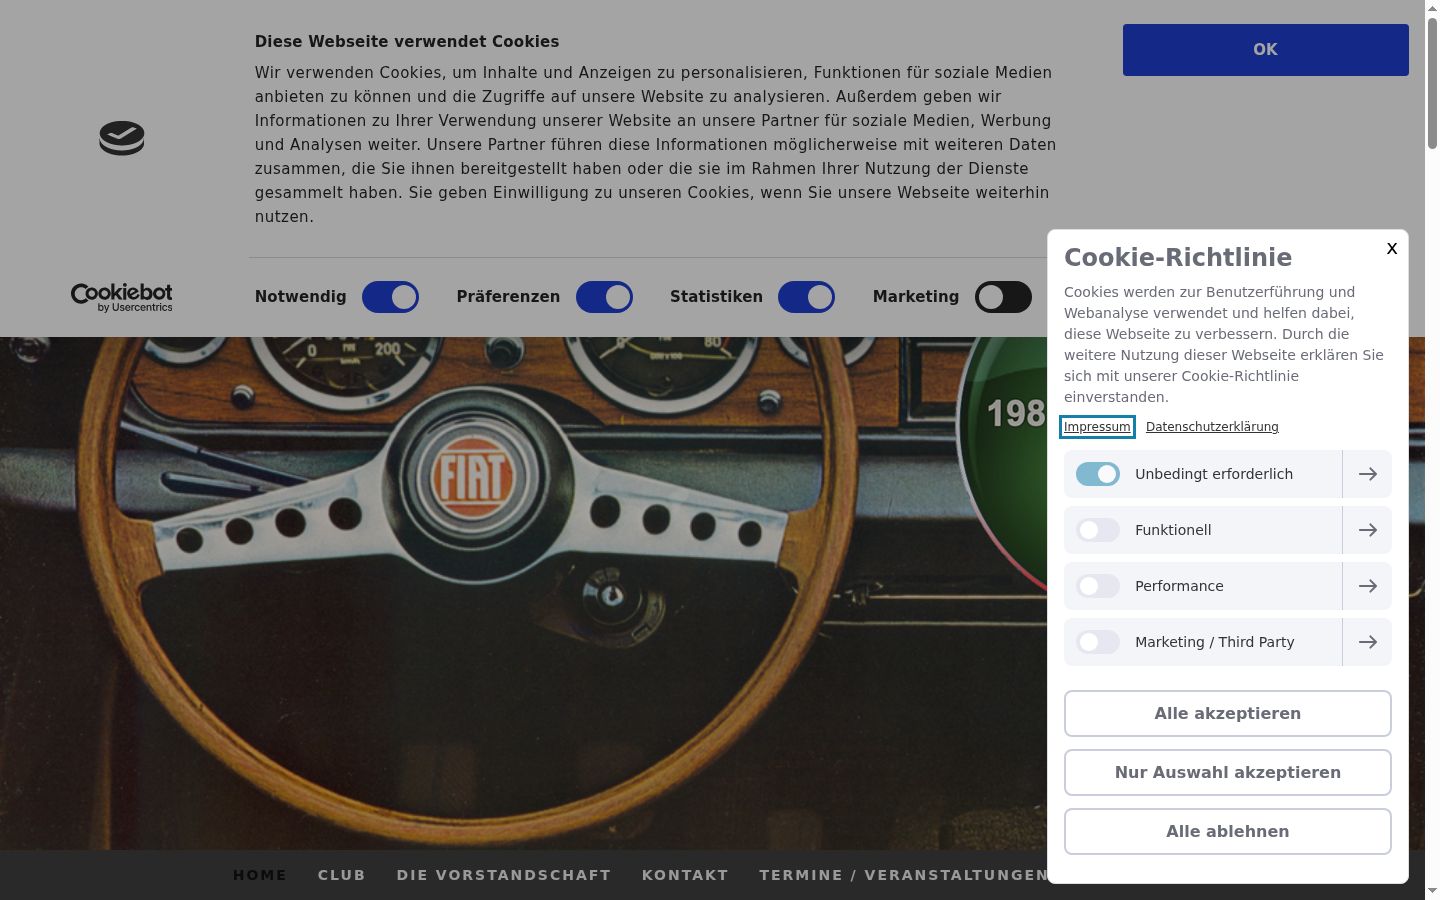The height and width of the screenshot is (900, 1440).
Task: Enable the Funktionell cookie switch
Action: (x=1098, y=530)
